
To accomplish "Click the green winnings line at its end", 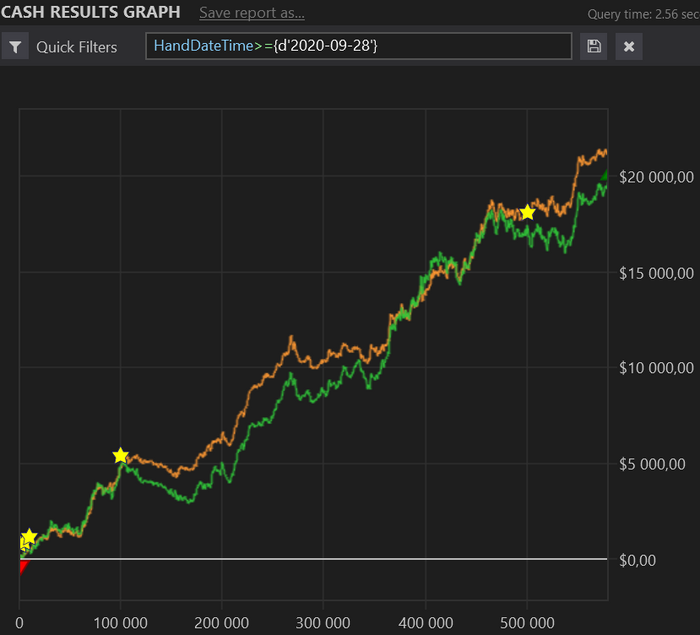I will point(605,188).
